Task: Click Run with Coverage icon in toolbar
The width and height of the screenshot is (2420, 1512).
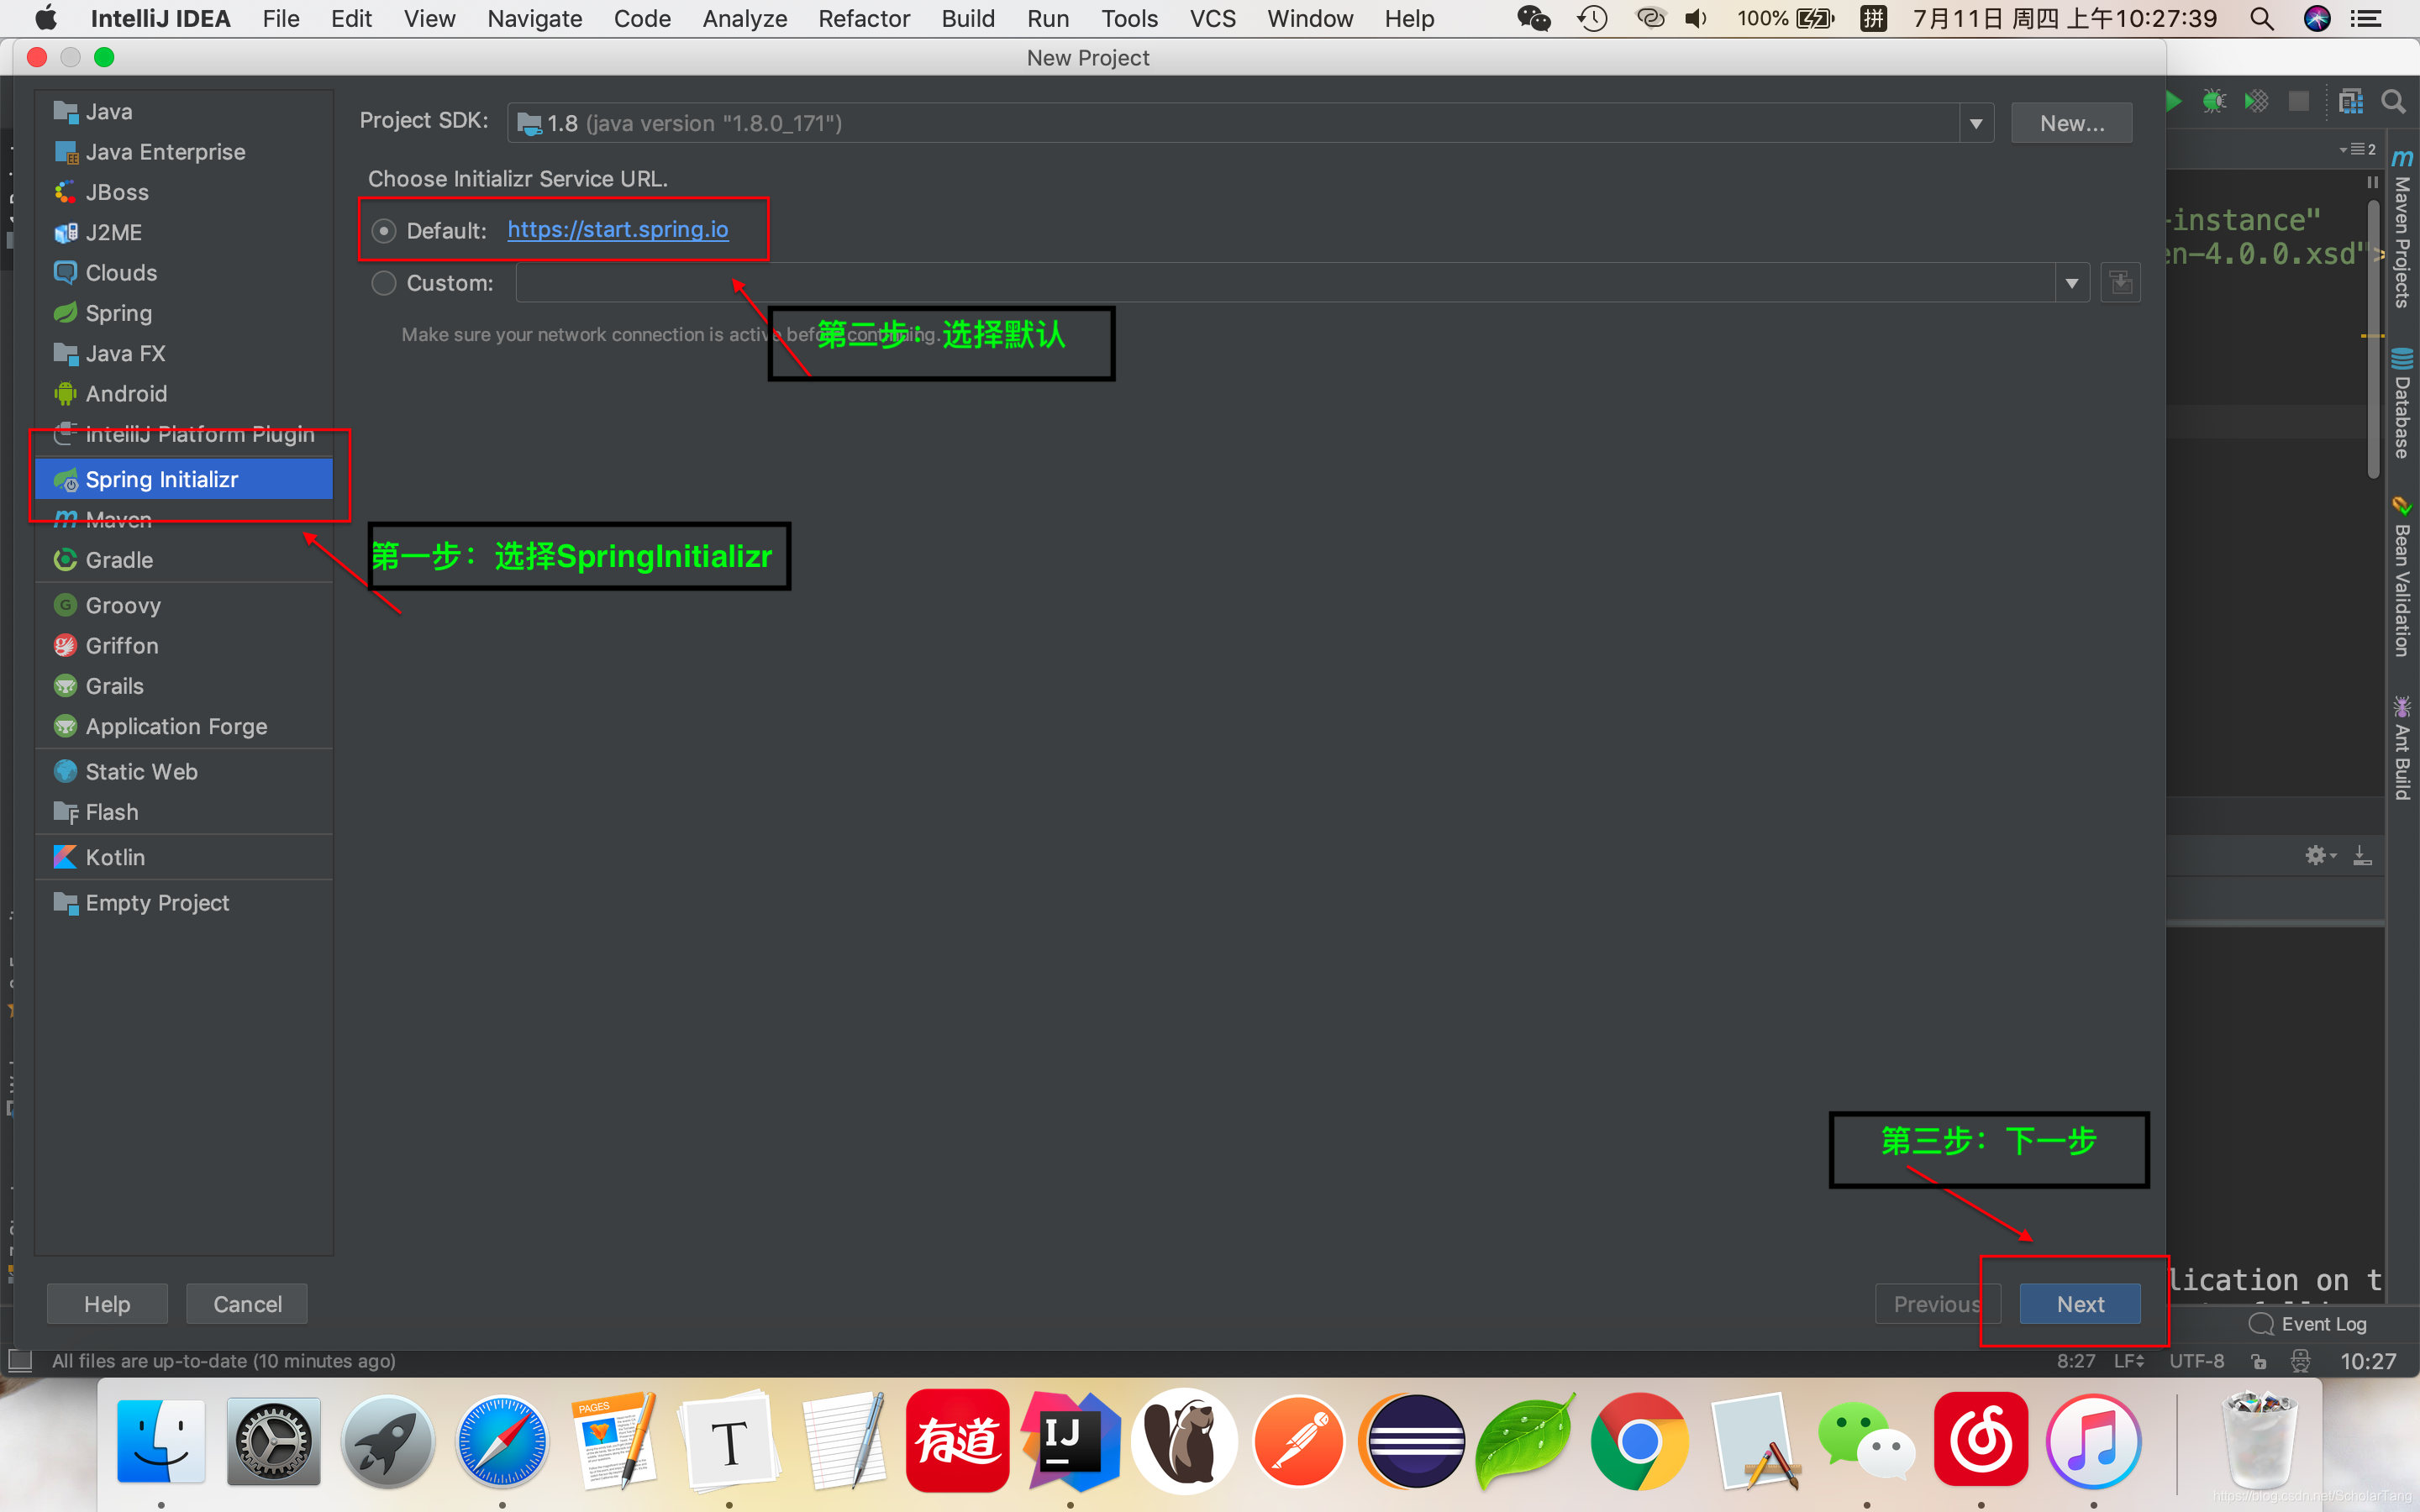Action: tap(2256, 101)
